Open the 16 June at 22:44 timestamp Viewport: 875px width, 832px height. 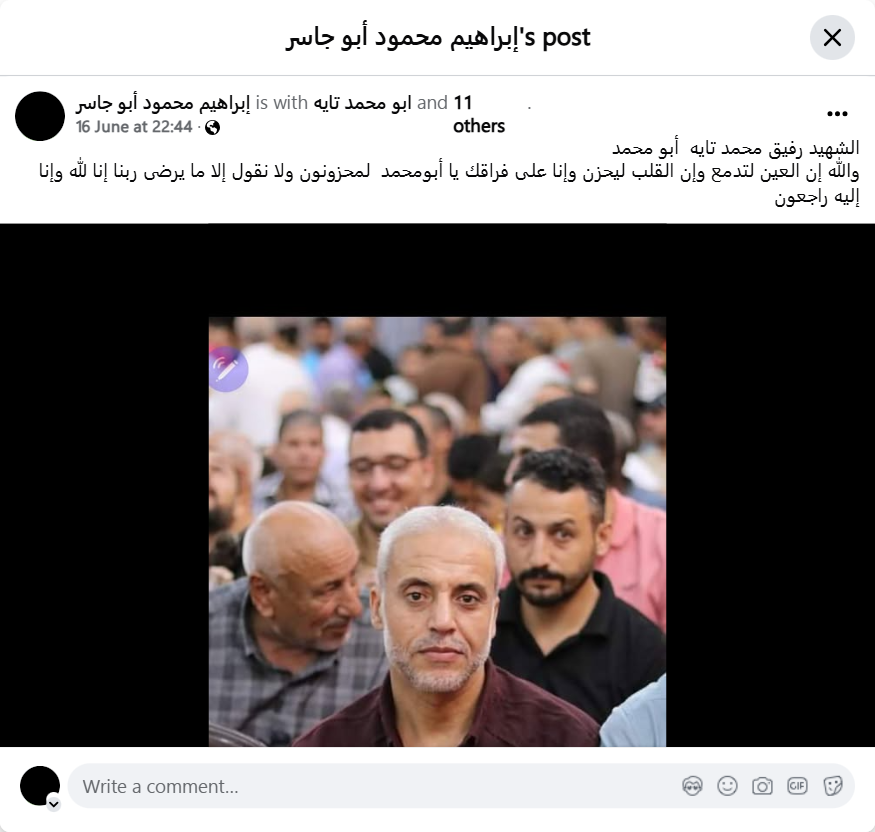[134, 127]
